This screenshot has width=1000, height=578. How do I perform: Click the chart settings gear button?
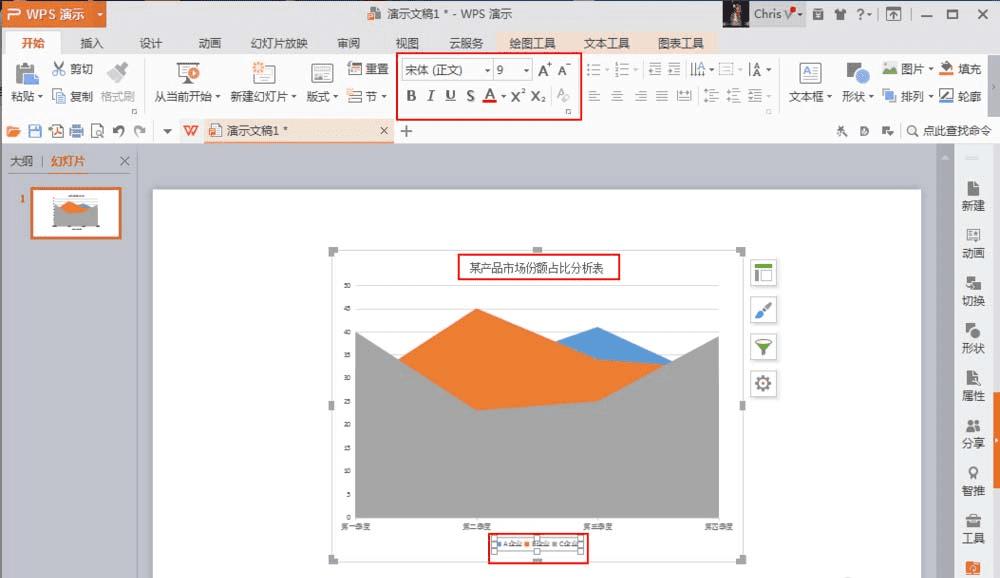click(x=763, y=383)
